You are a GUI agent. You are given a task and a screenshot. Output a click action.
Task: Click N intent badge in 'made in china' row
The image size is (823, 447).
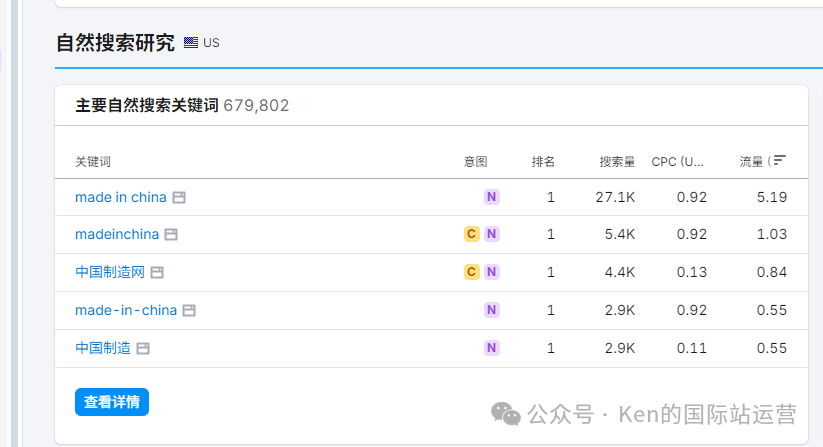491,197
